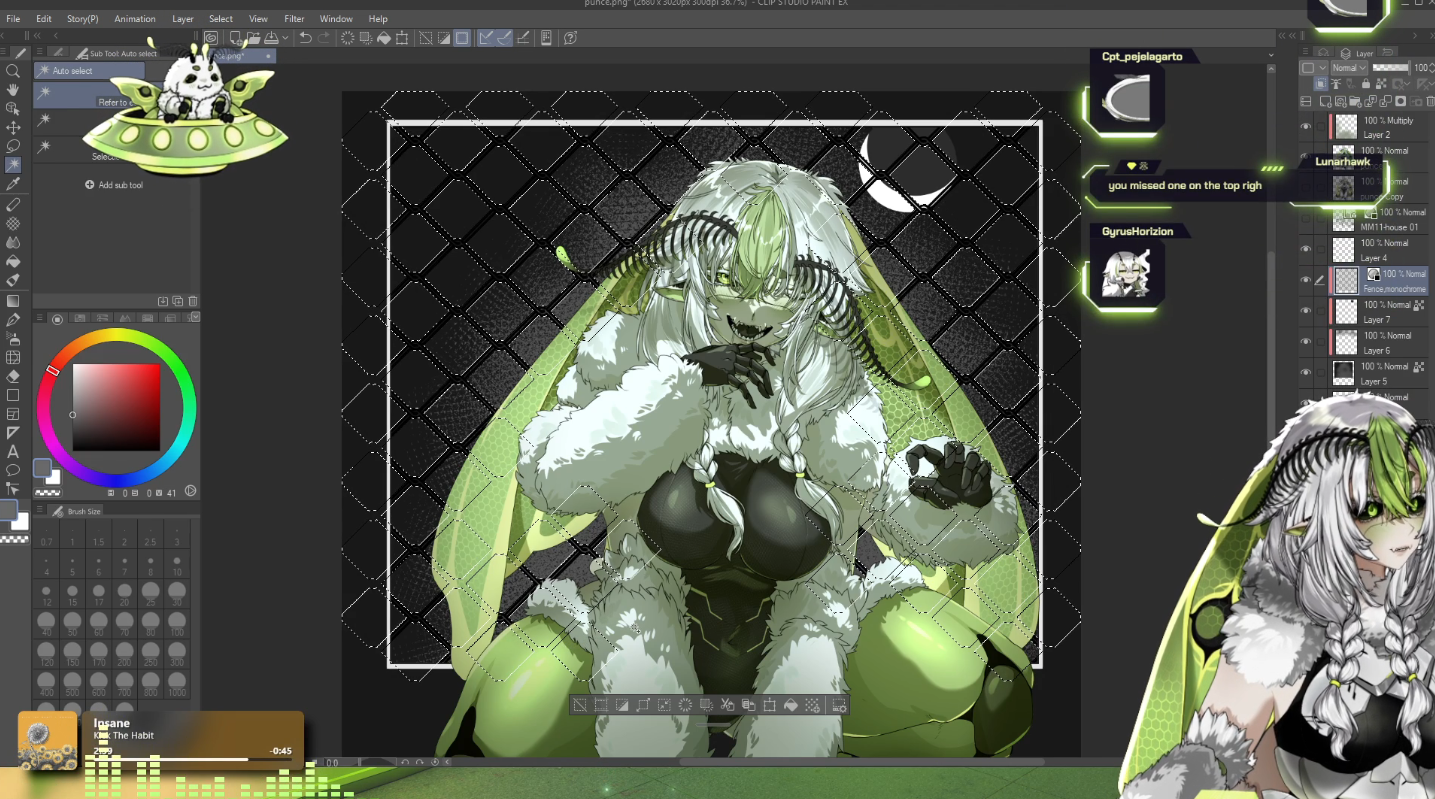
Task: Open the layer blending mode dropdown
Action: [x=1348, y=68]
